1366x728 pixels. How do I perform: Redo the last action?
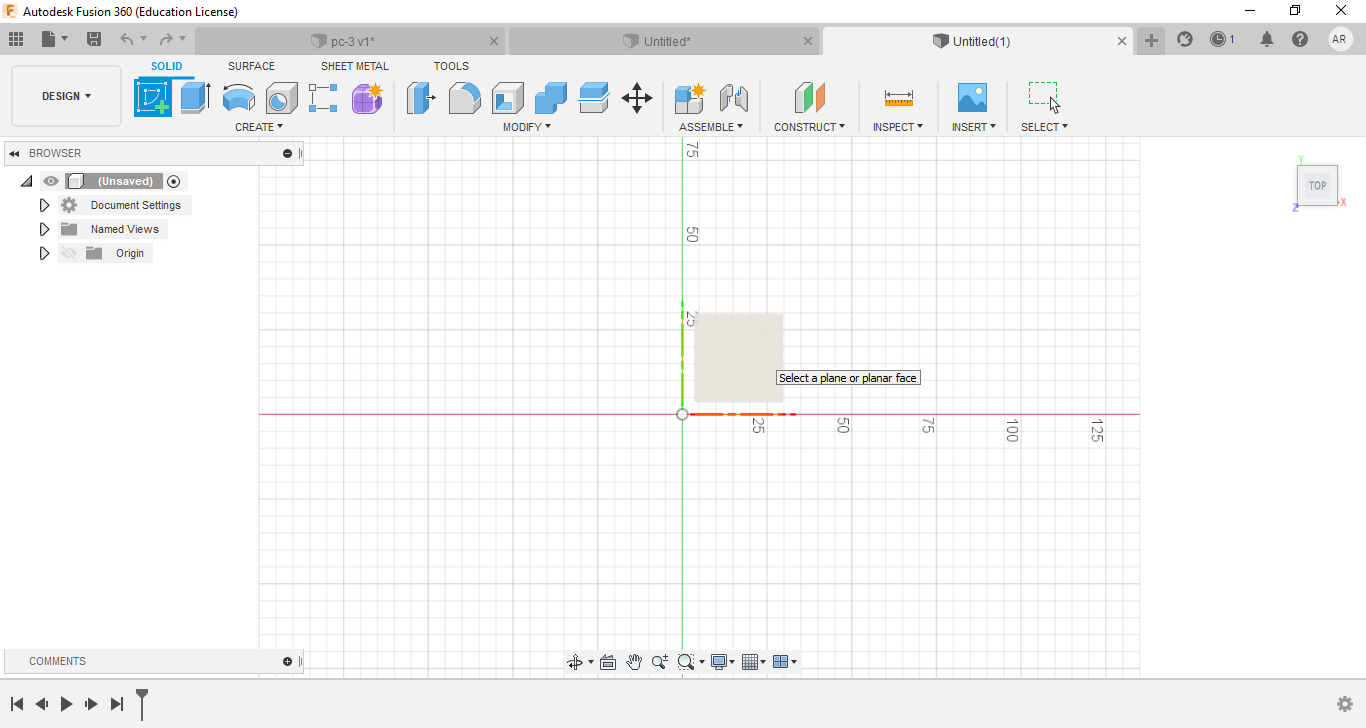(x=166, y=39)
